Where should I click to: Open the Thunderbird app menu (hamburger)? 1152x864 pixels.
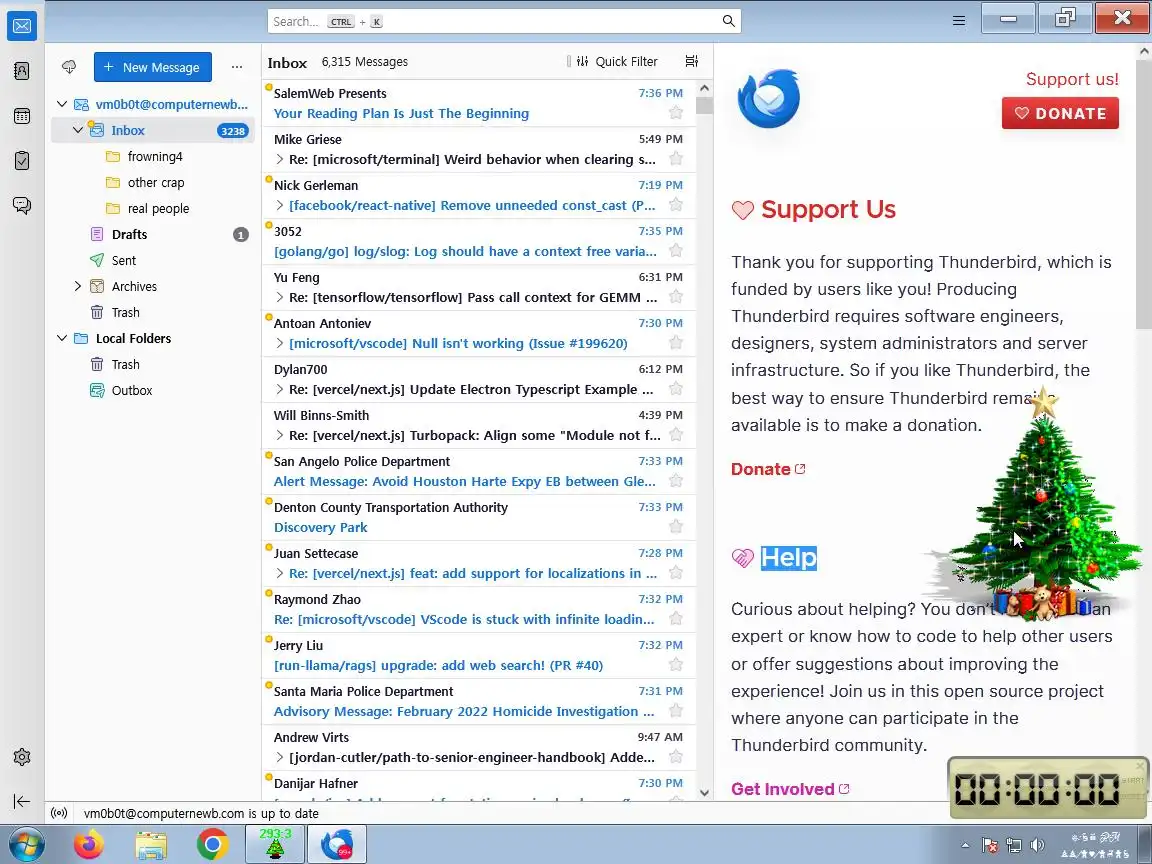coord(959,21)
